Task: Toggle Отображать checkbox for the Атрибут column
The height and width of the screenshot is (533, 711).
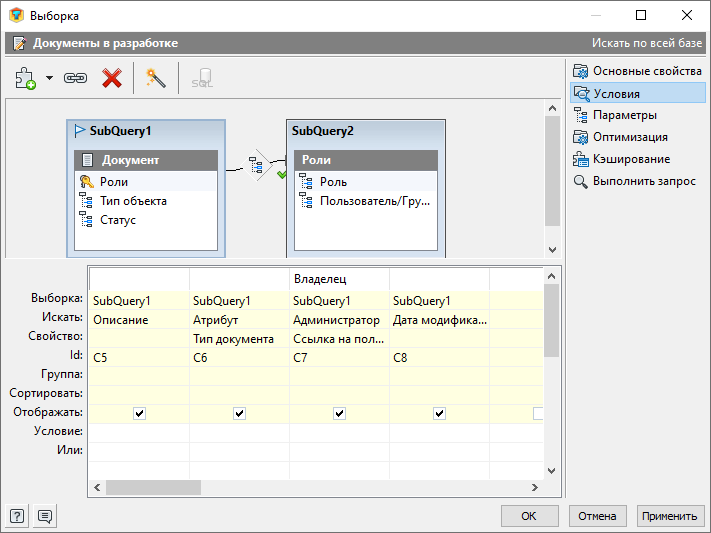Action: [x=239, y=413]
